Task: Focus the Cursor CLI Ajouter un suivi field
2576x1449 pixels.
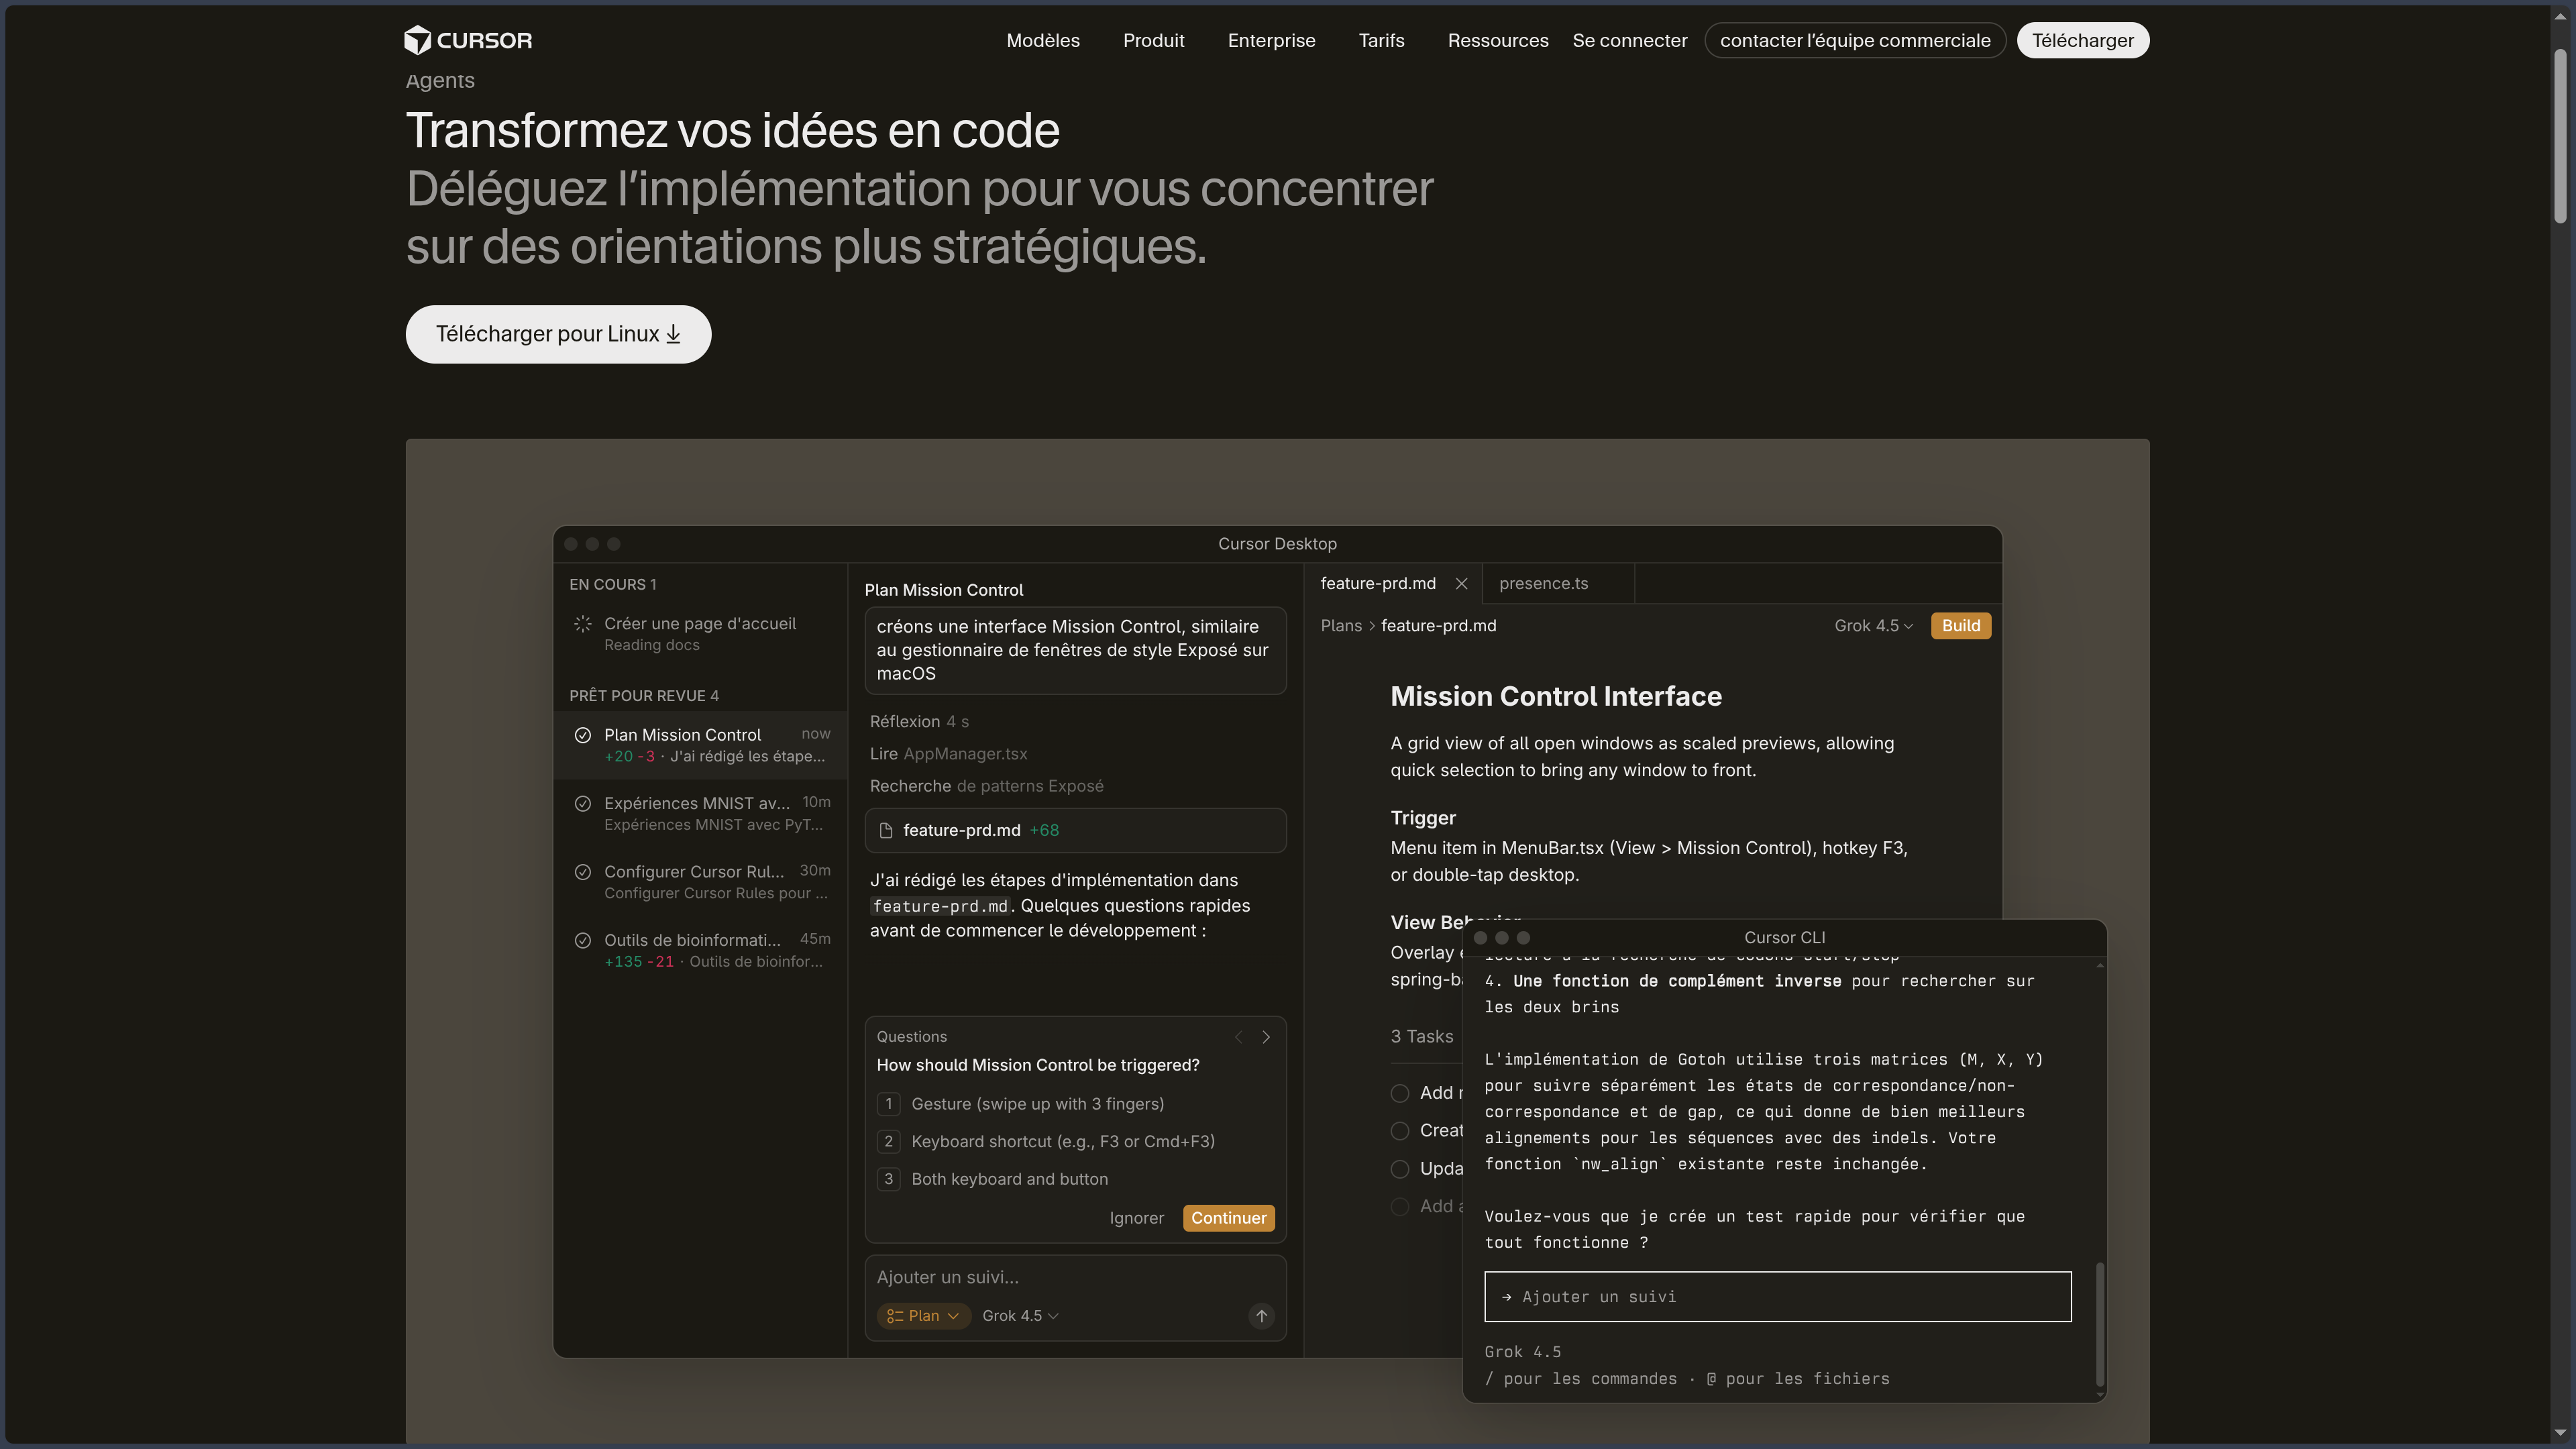Action: tap(1777, 1297)
